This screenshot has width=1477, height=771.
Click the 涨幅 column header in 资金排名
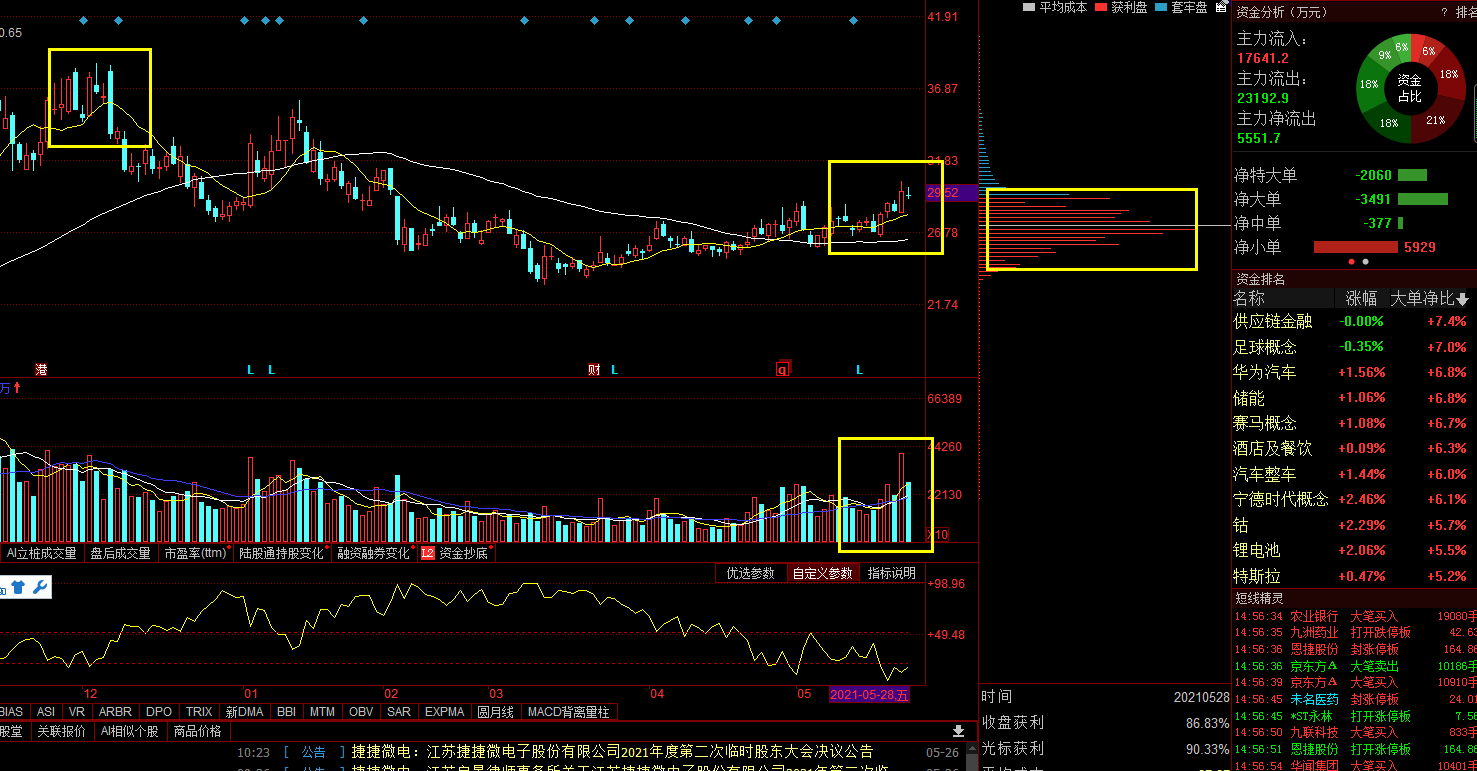click(x=1361, y=298)
